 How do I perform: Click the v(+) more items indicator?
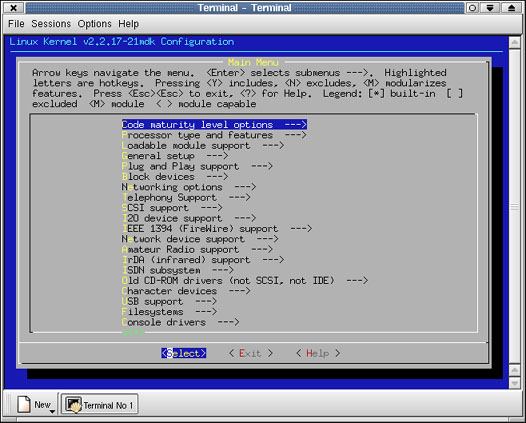pyautogui.click(x=133, y=332)
